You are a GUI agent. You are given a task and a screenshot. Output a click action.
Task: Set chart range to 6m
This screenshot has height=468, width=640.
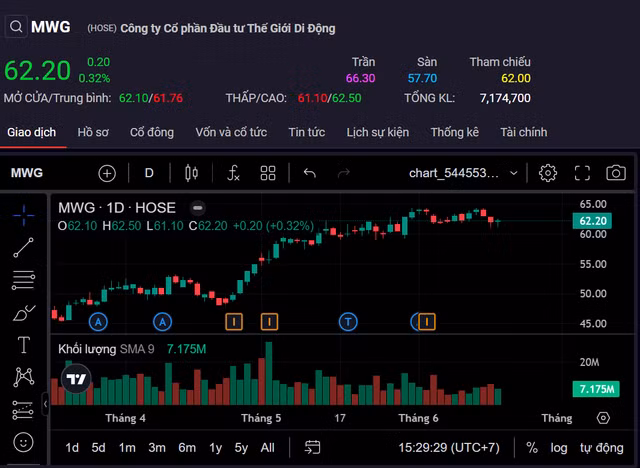[x=187, y=448]
